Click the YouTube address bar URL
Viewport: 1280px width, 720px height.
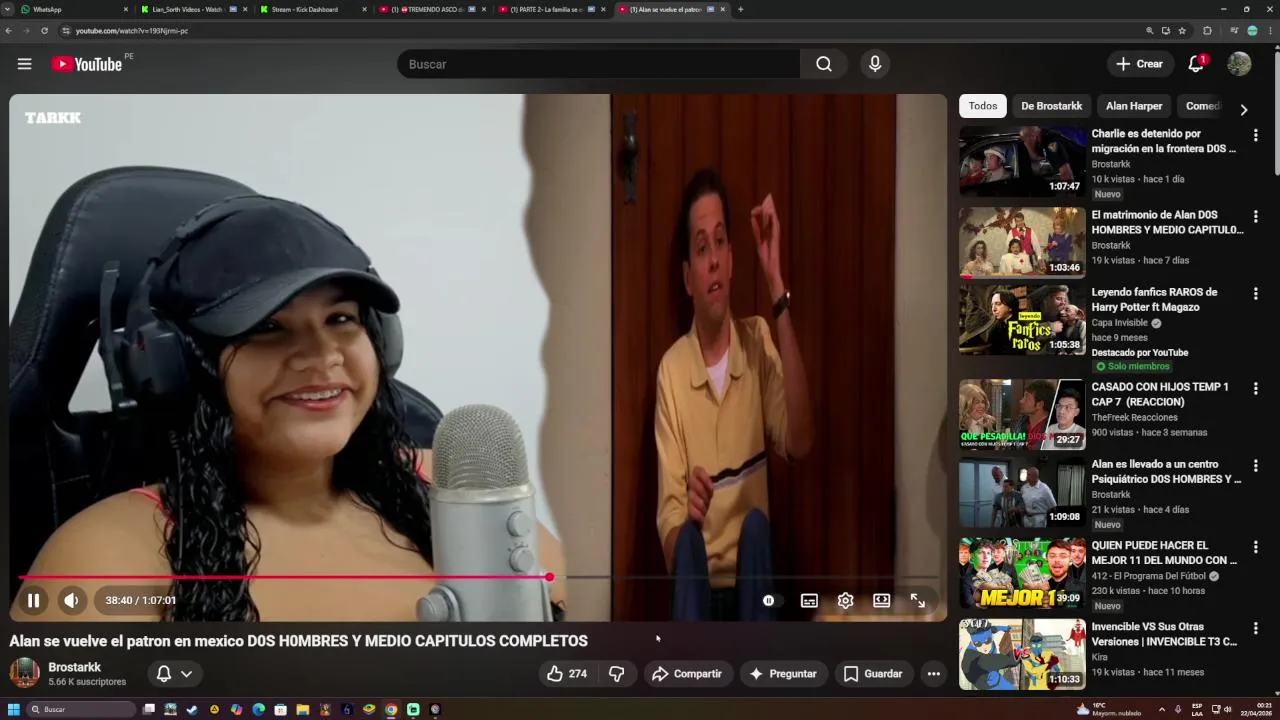tap(132, 31)
